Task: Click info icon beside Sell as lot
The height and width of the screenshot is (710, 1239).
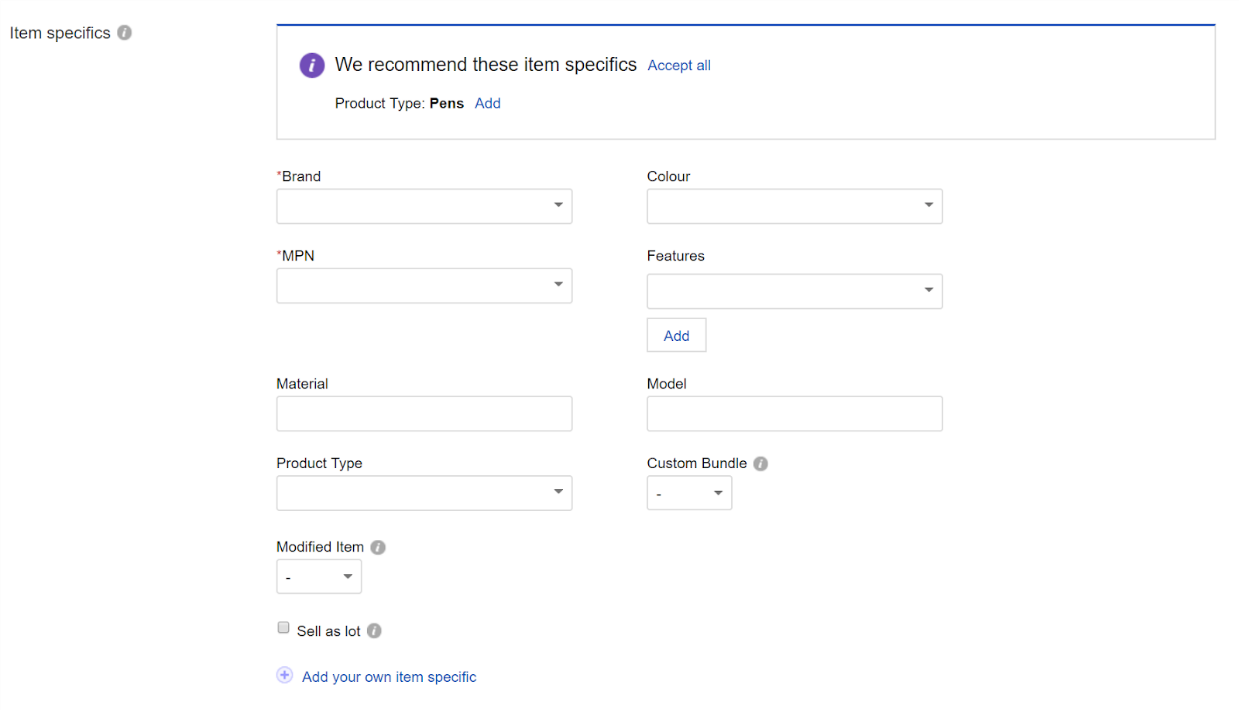Action: coord(374,631)
